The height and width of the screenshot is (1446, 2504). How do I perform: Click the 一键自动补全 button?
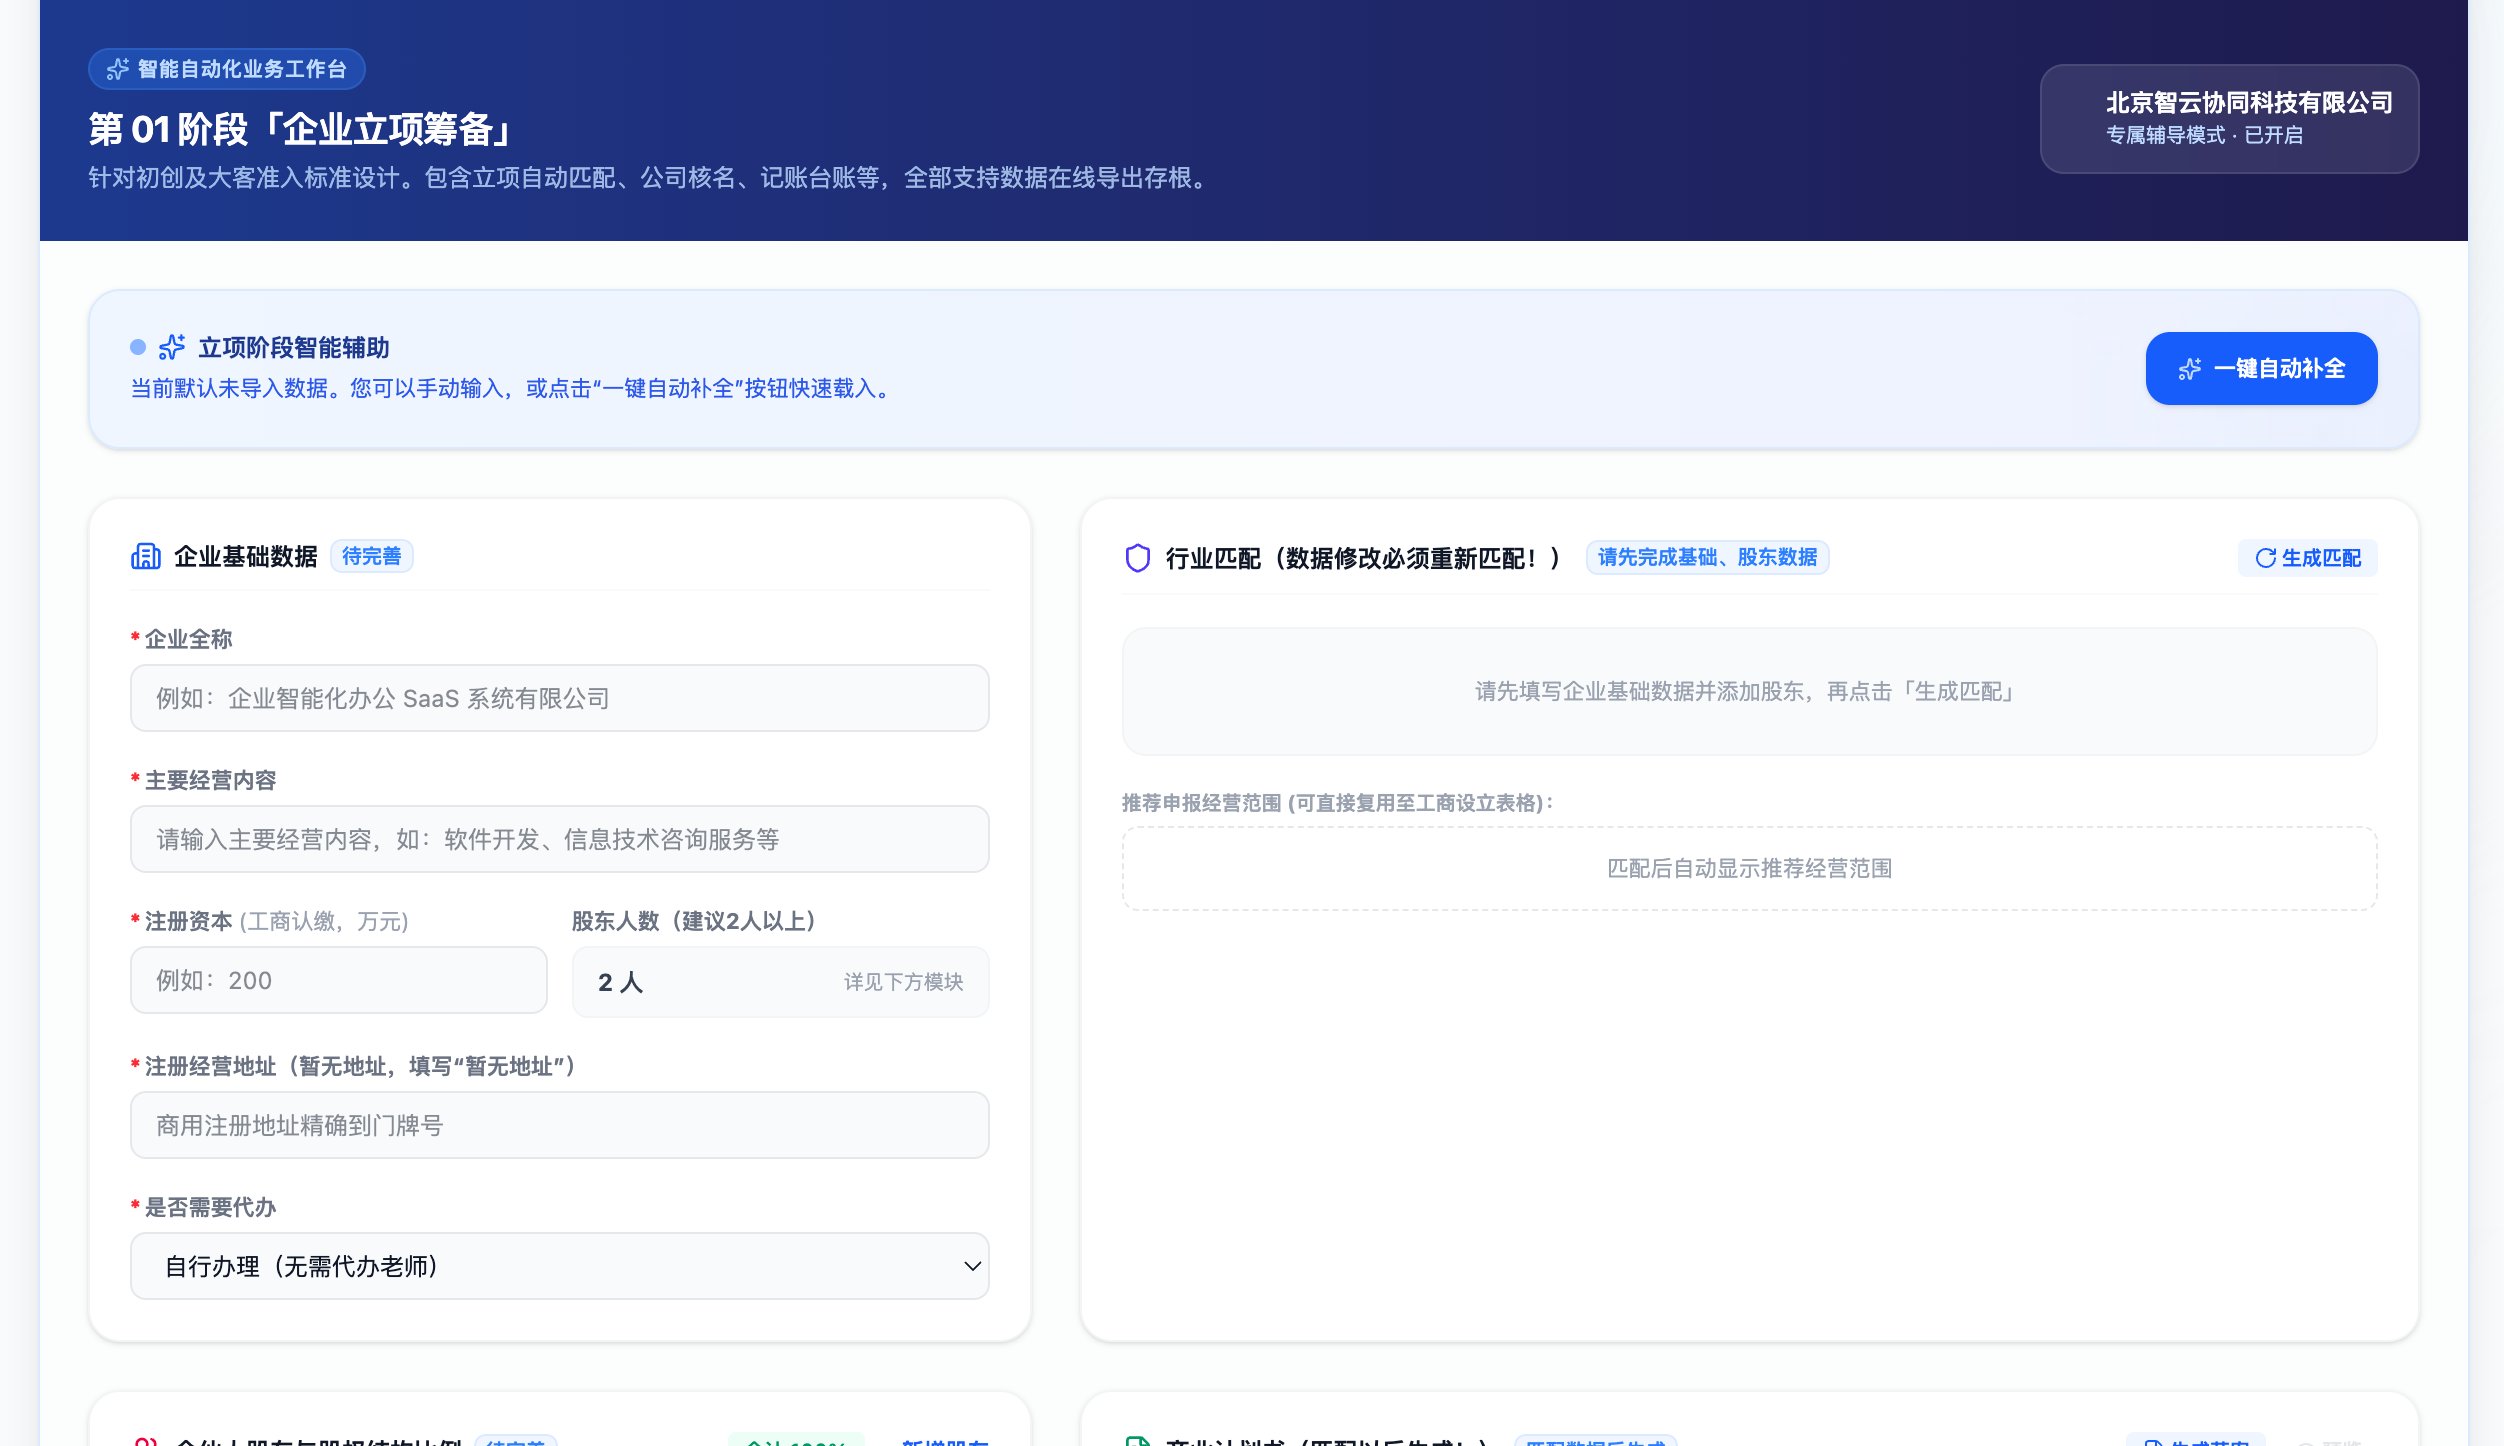[2261, 368]
